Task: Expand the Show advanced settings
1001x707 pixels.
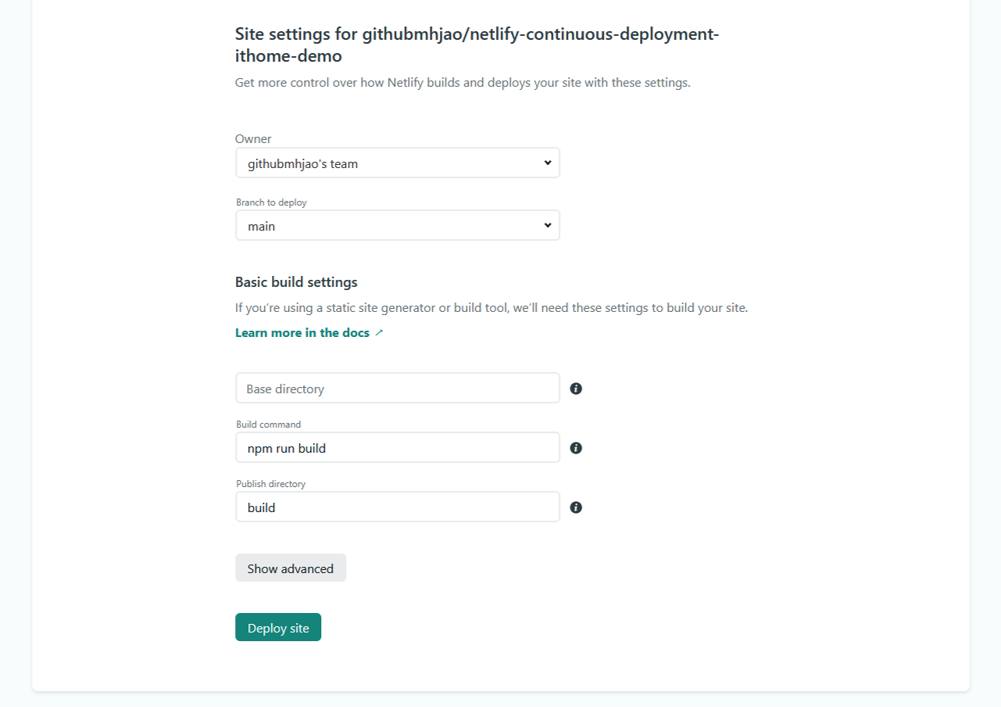Action: (290, 568)
